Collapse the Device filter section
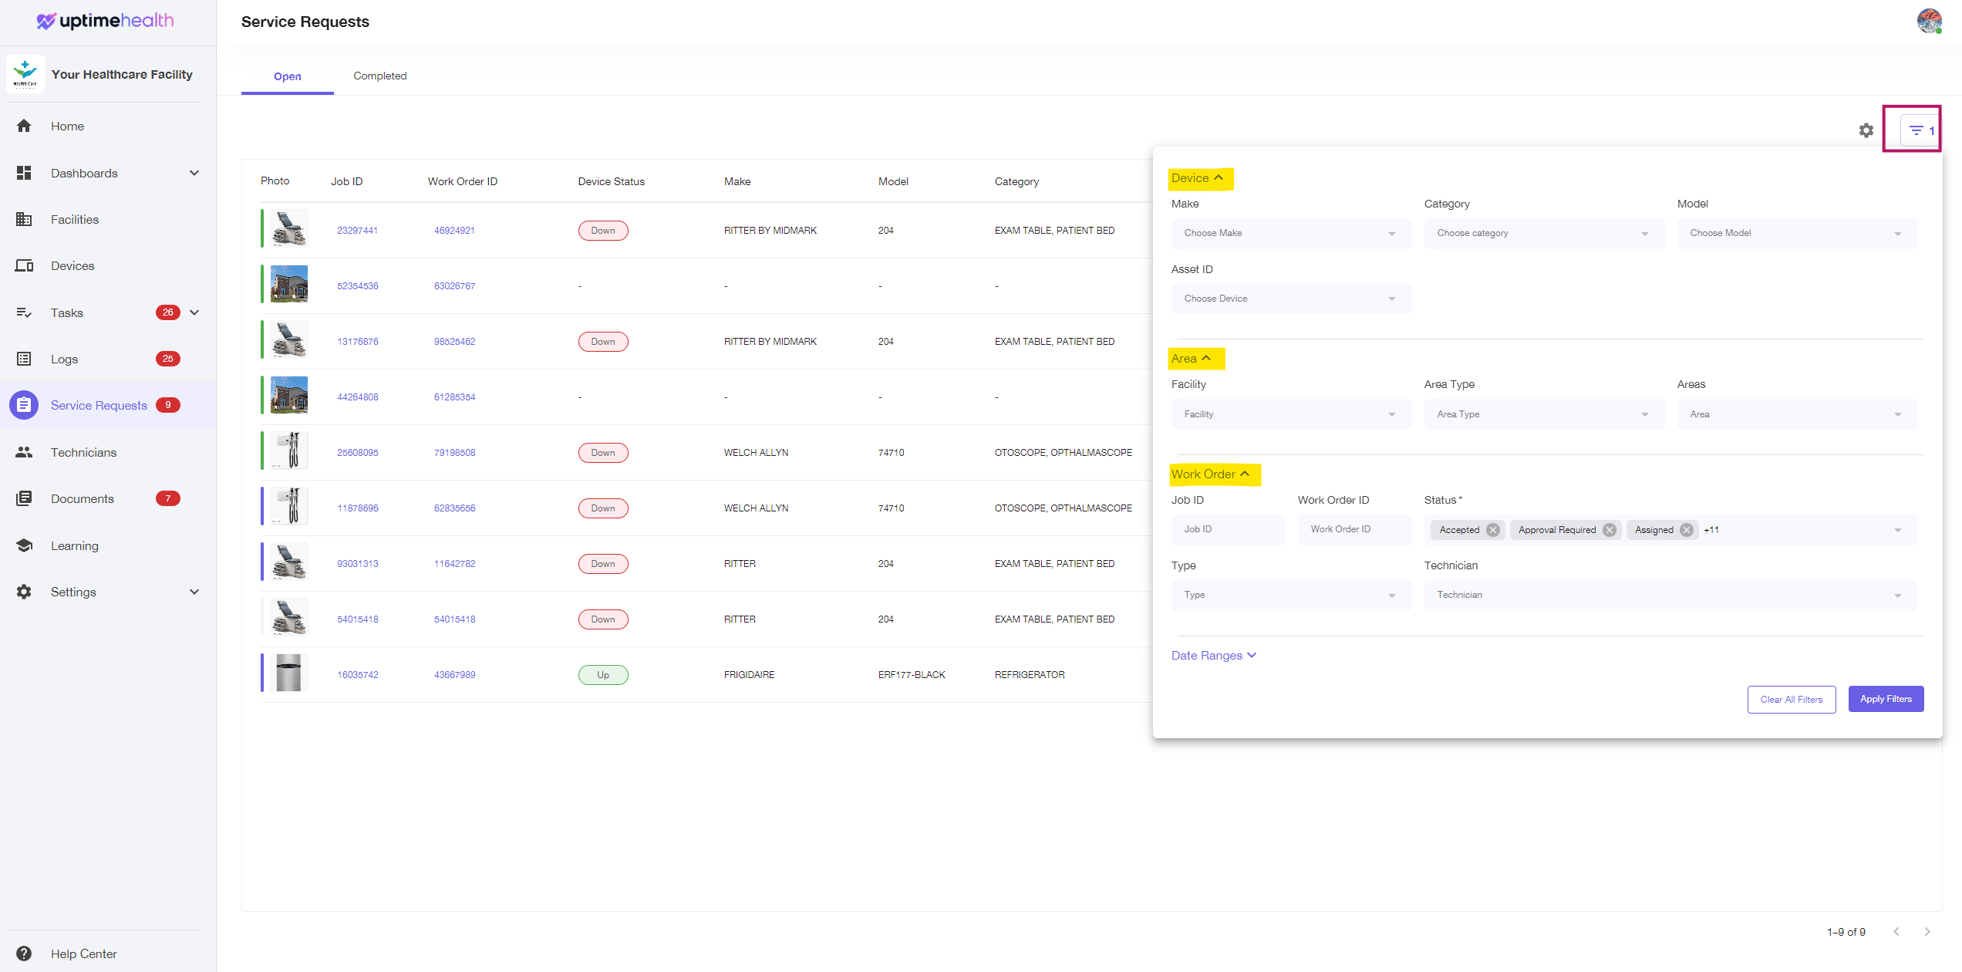The image size is (1962, 972). [1199, 178]
